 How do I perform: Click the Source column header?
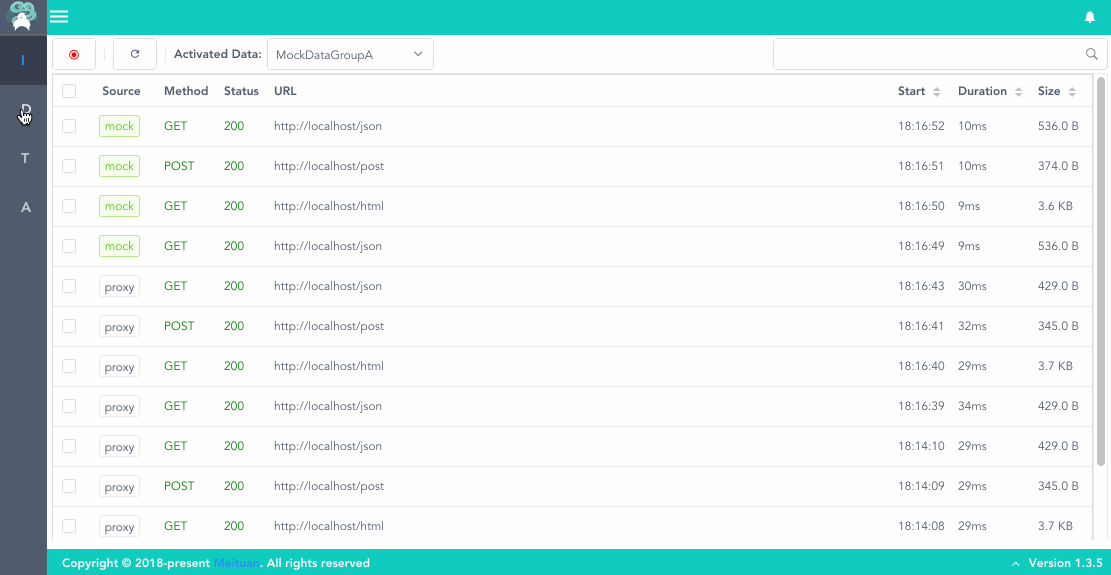tap(121, 91)
